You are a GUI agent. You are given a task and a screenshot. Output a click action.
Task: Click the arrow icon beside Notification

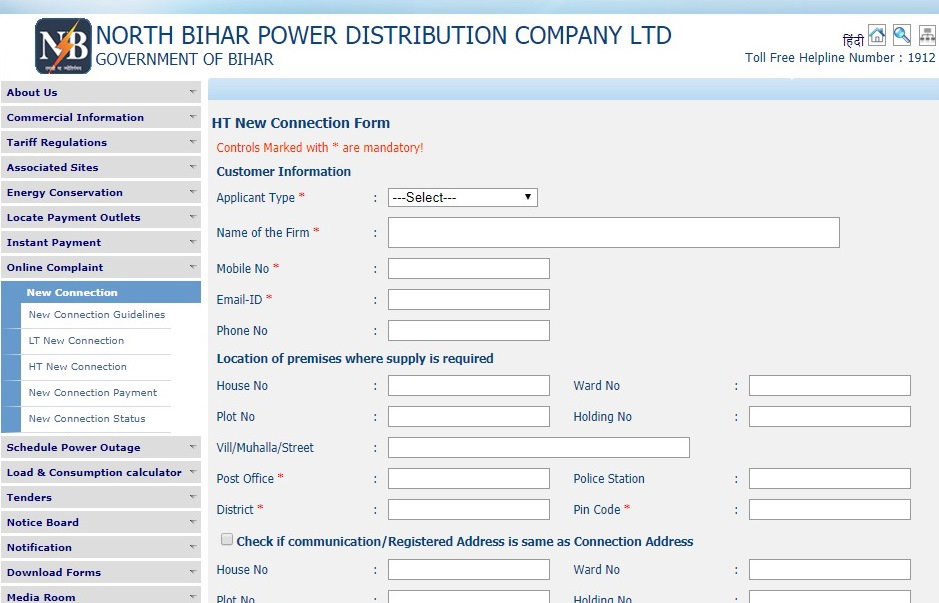[x=191, y=547]
